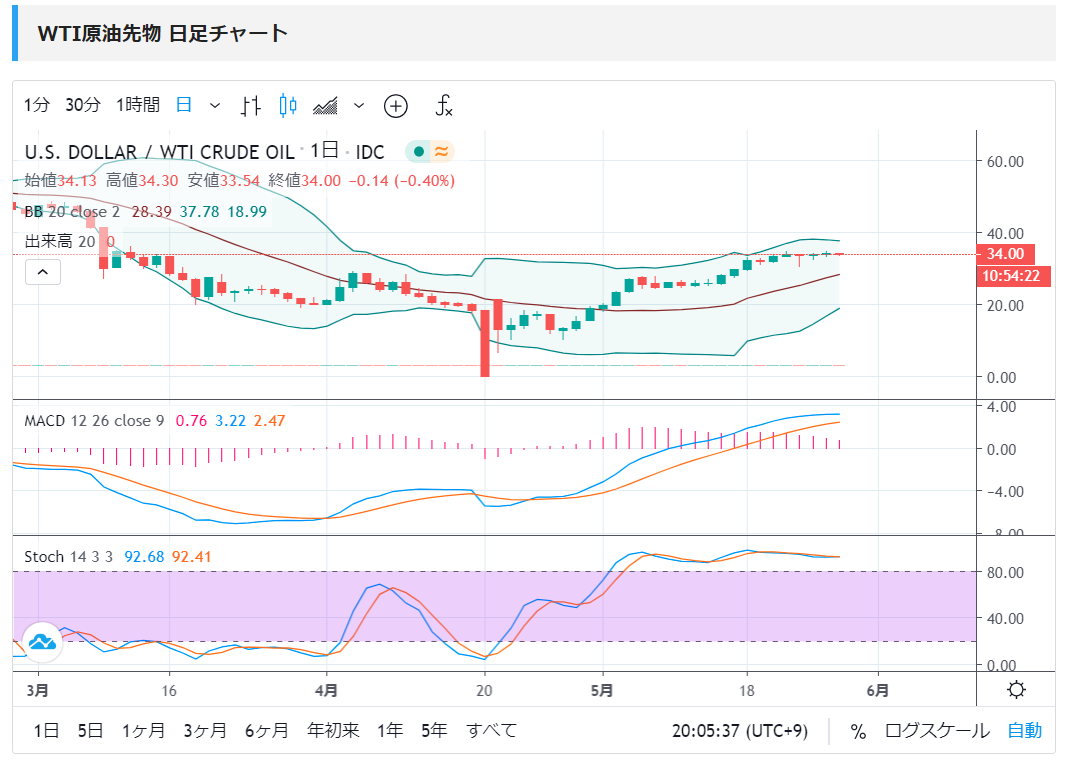This screenshot has height=760, width=1076.
Task: Click the 6月 date label on time axis
Action: coord(878,690)
